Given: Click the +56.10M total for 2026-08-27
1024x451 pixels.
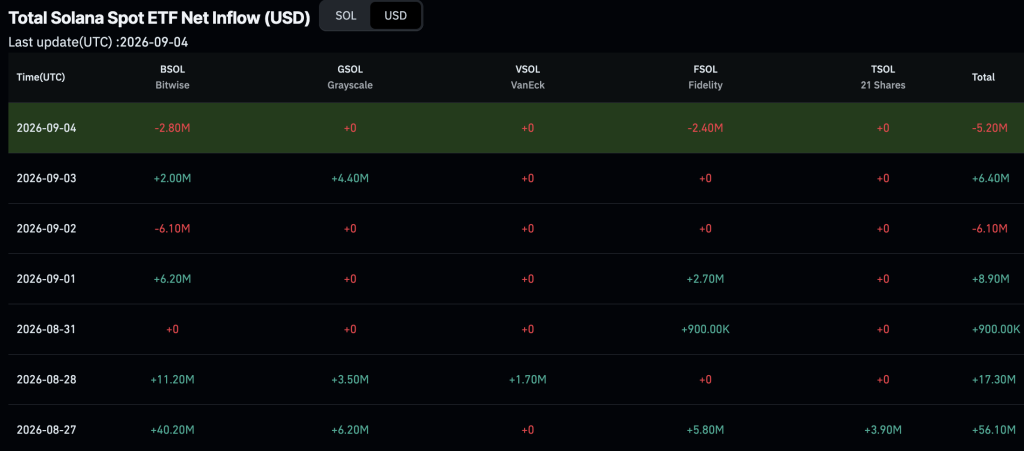Looking at the screenshot, I should tap(994, 429).
